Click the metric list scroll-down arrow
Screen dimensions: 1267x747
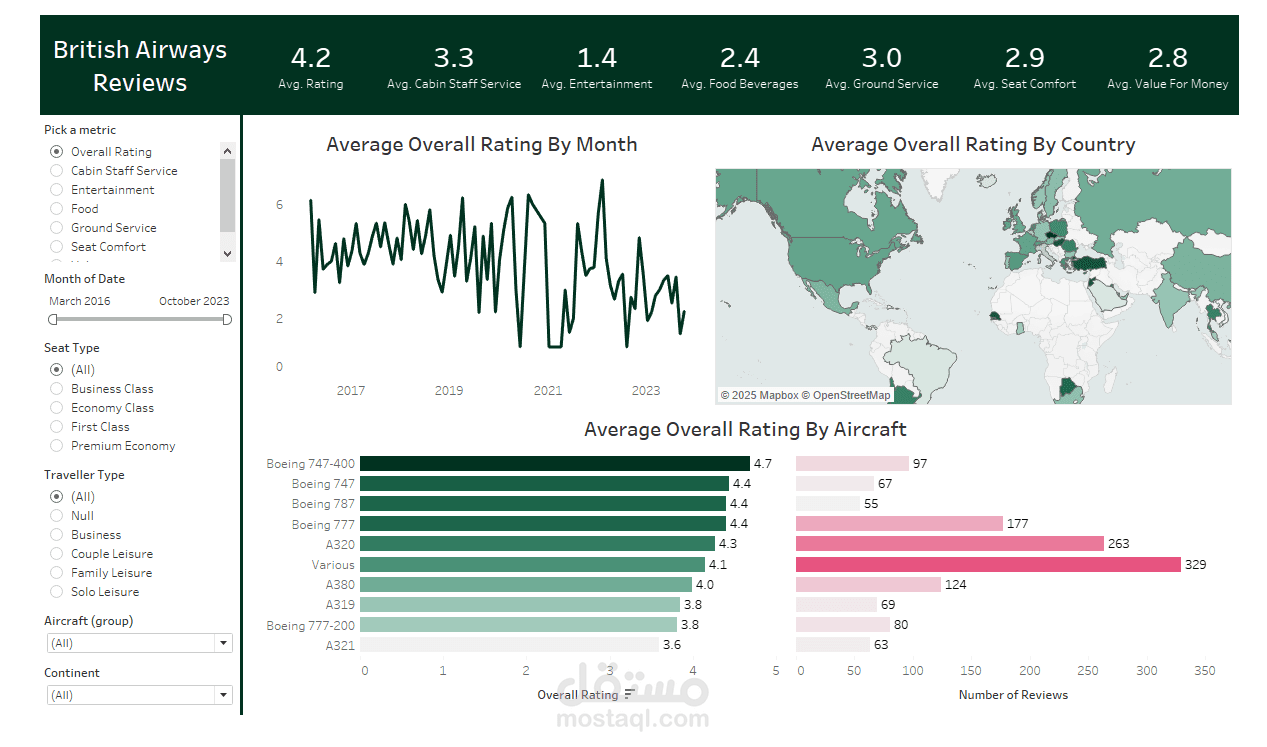click(227, 254)
